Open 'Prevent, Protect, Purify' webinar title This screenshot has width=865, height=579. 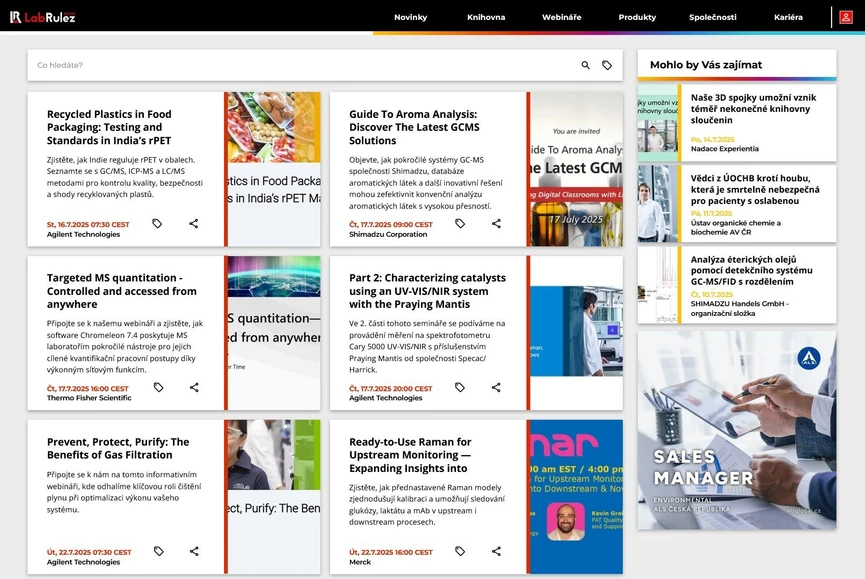(x=118, y=448)
